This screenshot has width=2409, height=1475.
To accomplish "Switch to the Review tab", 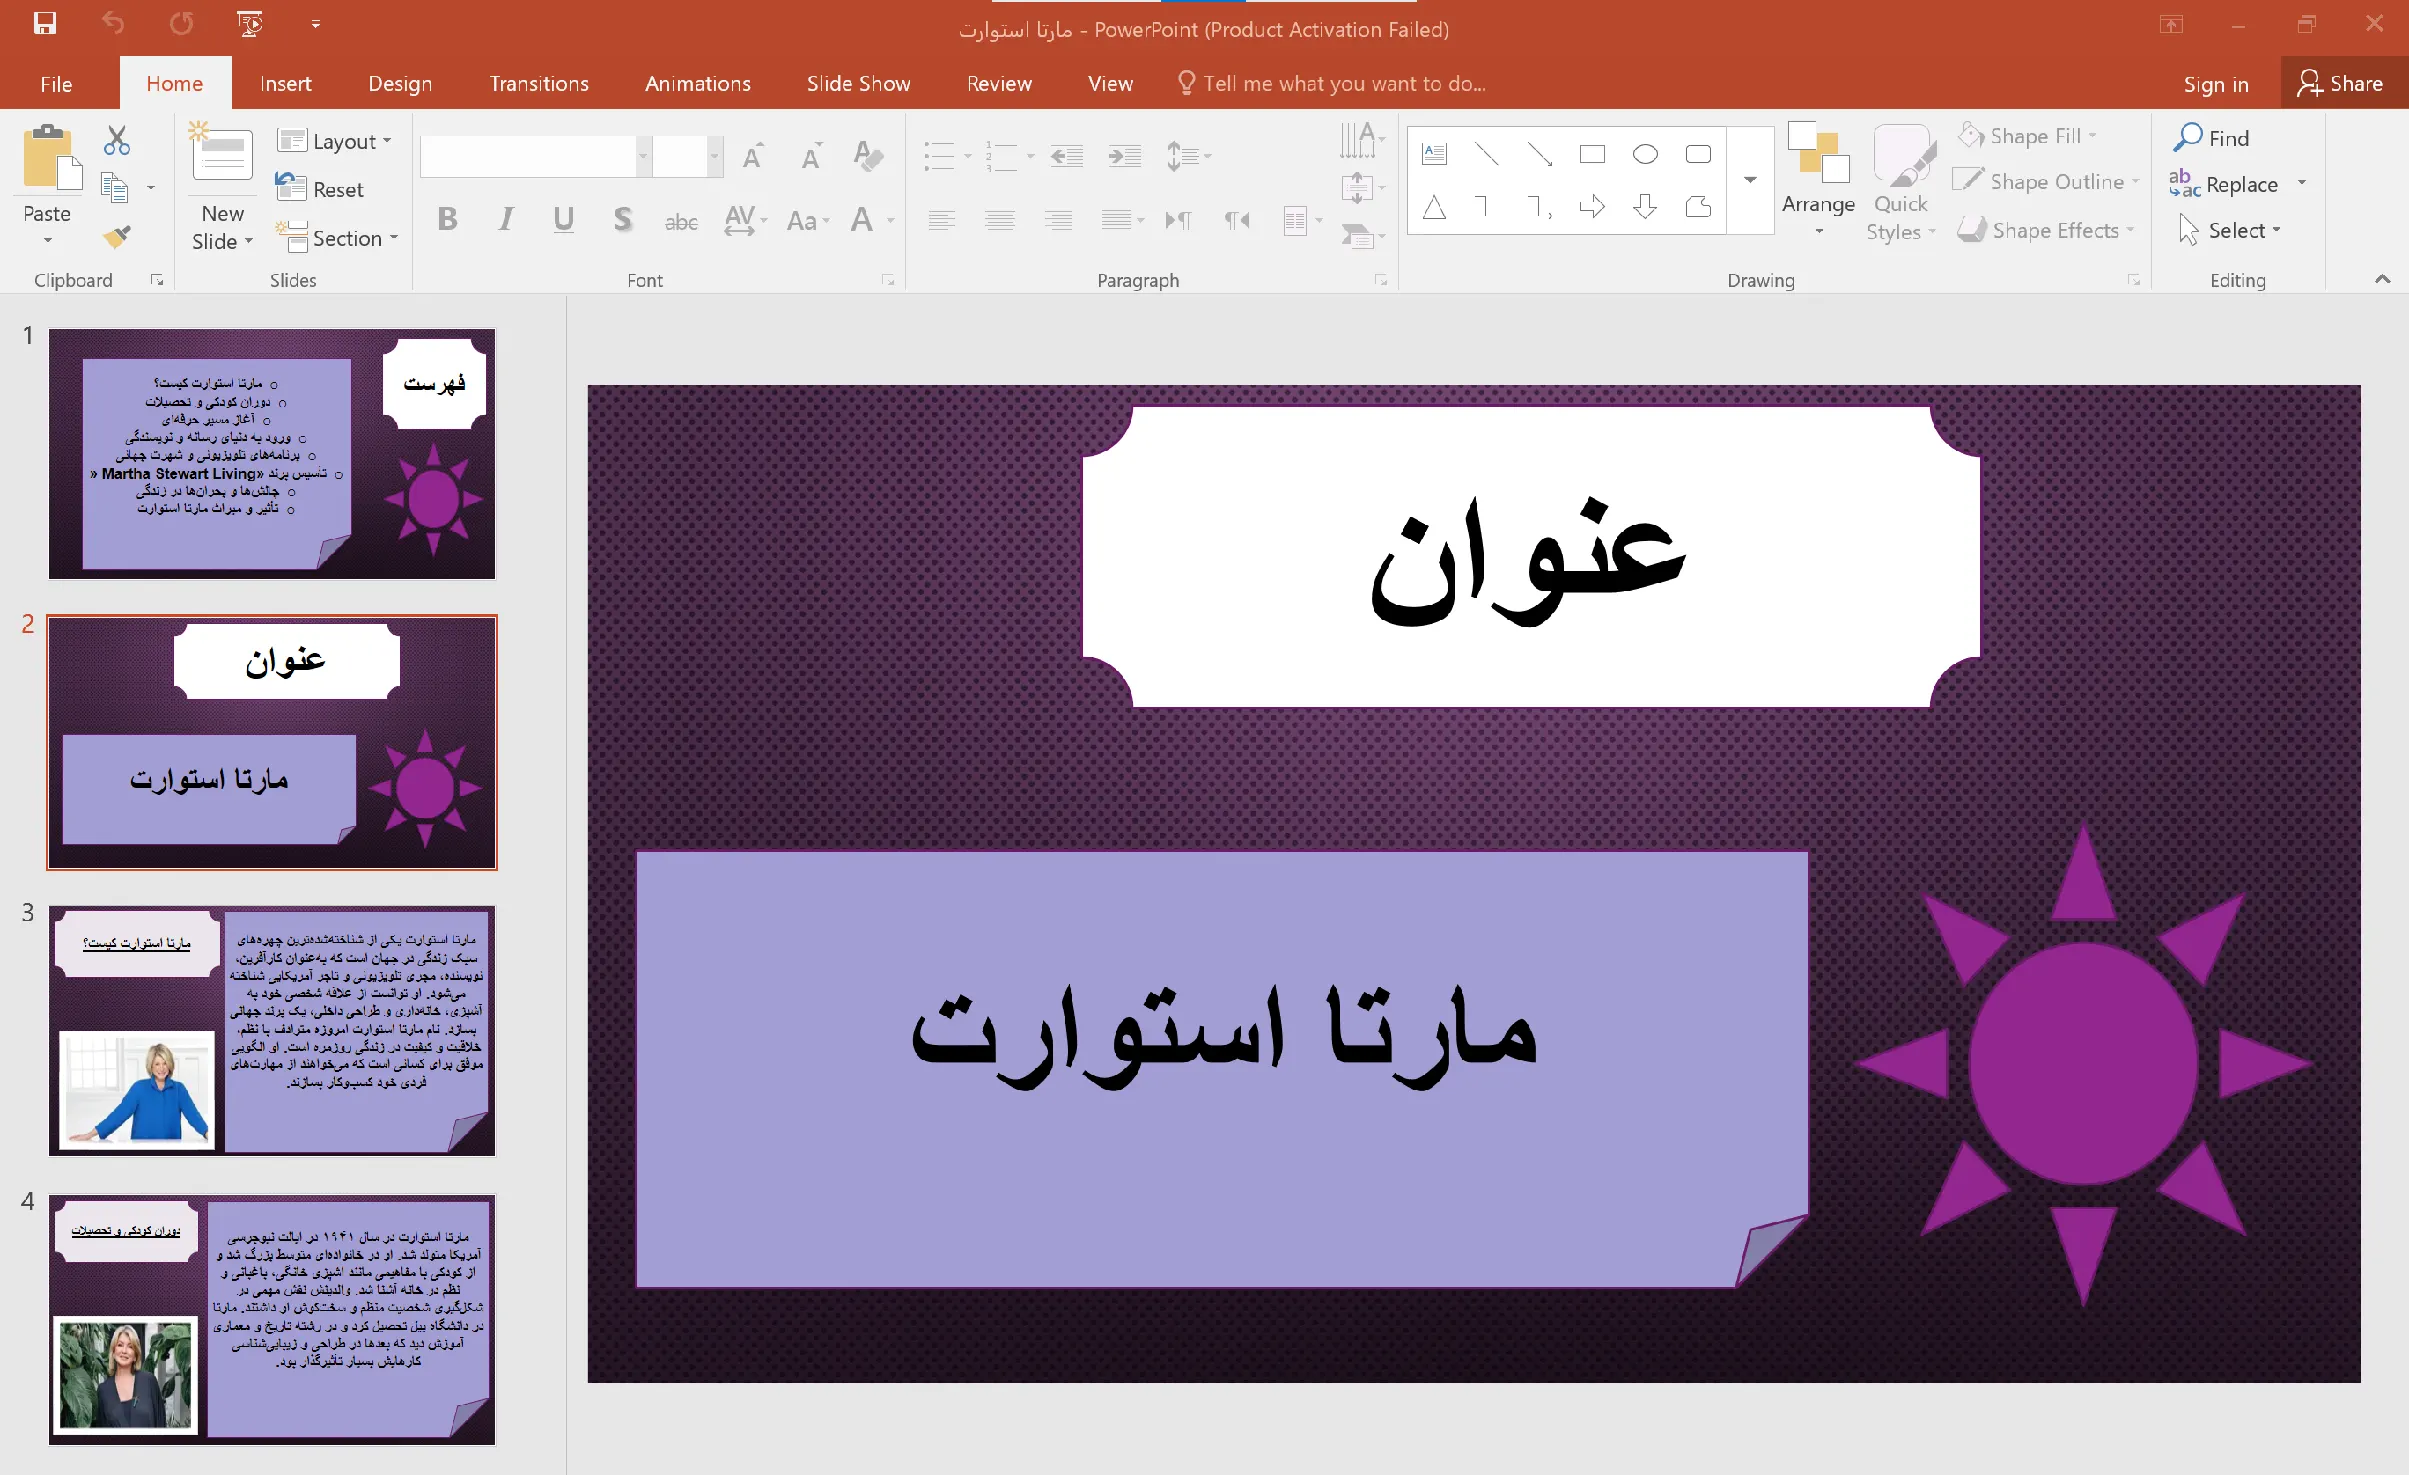I will [999, 84].
